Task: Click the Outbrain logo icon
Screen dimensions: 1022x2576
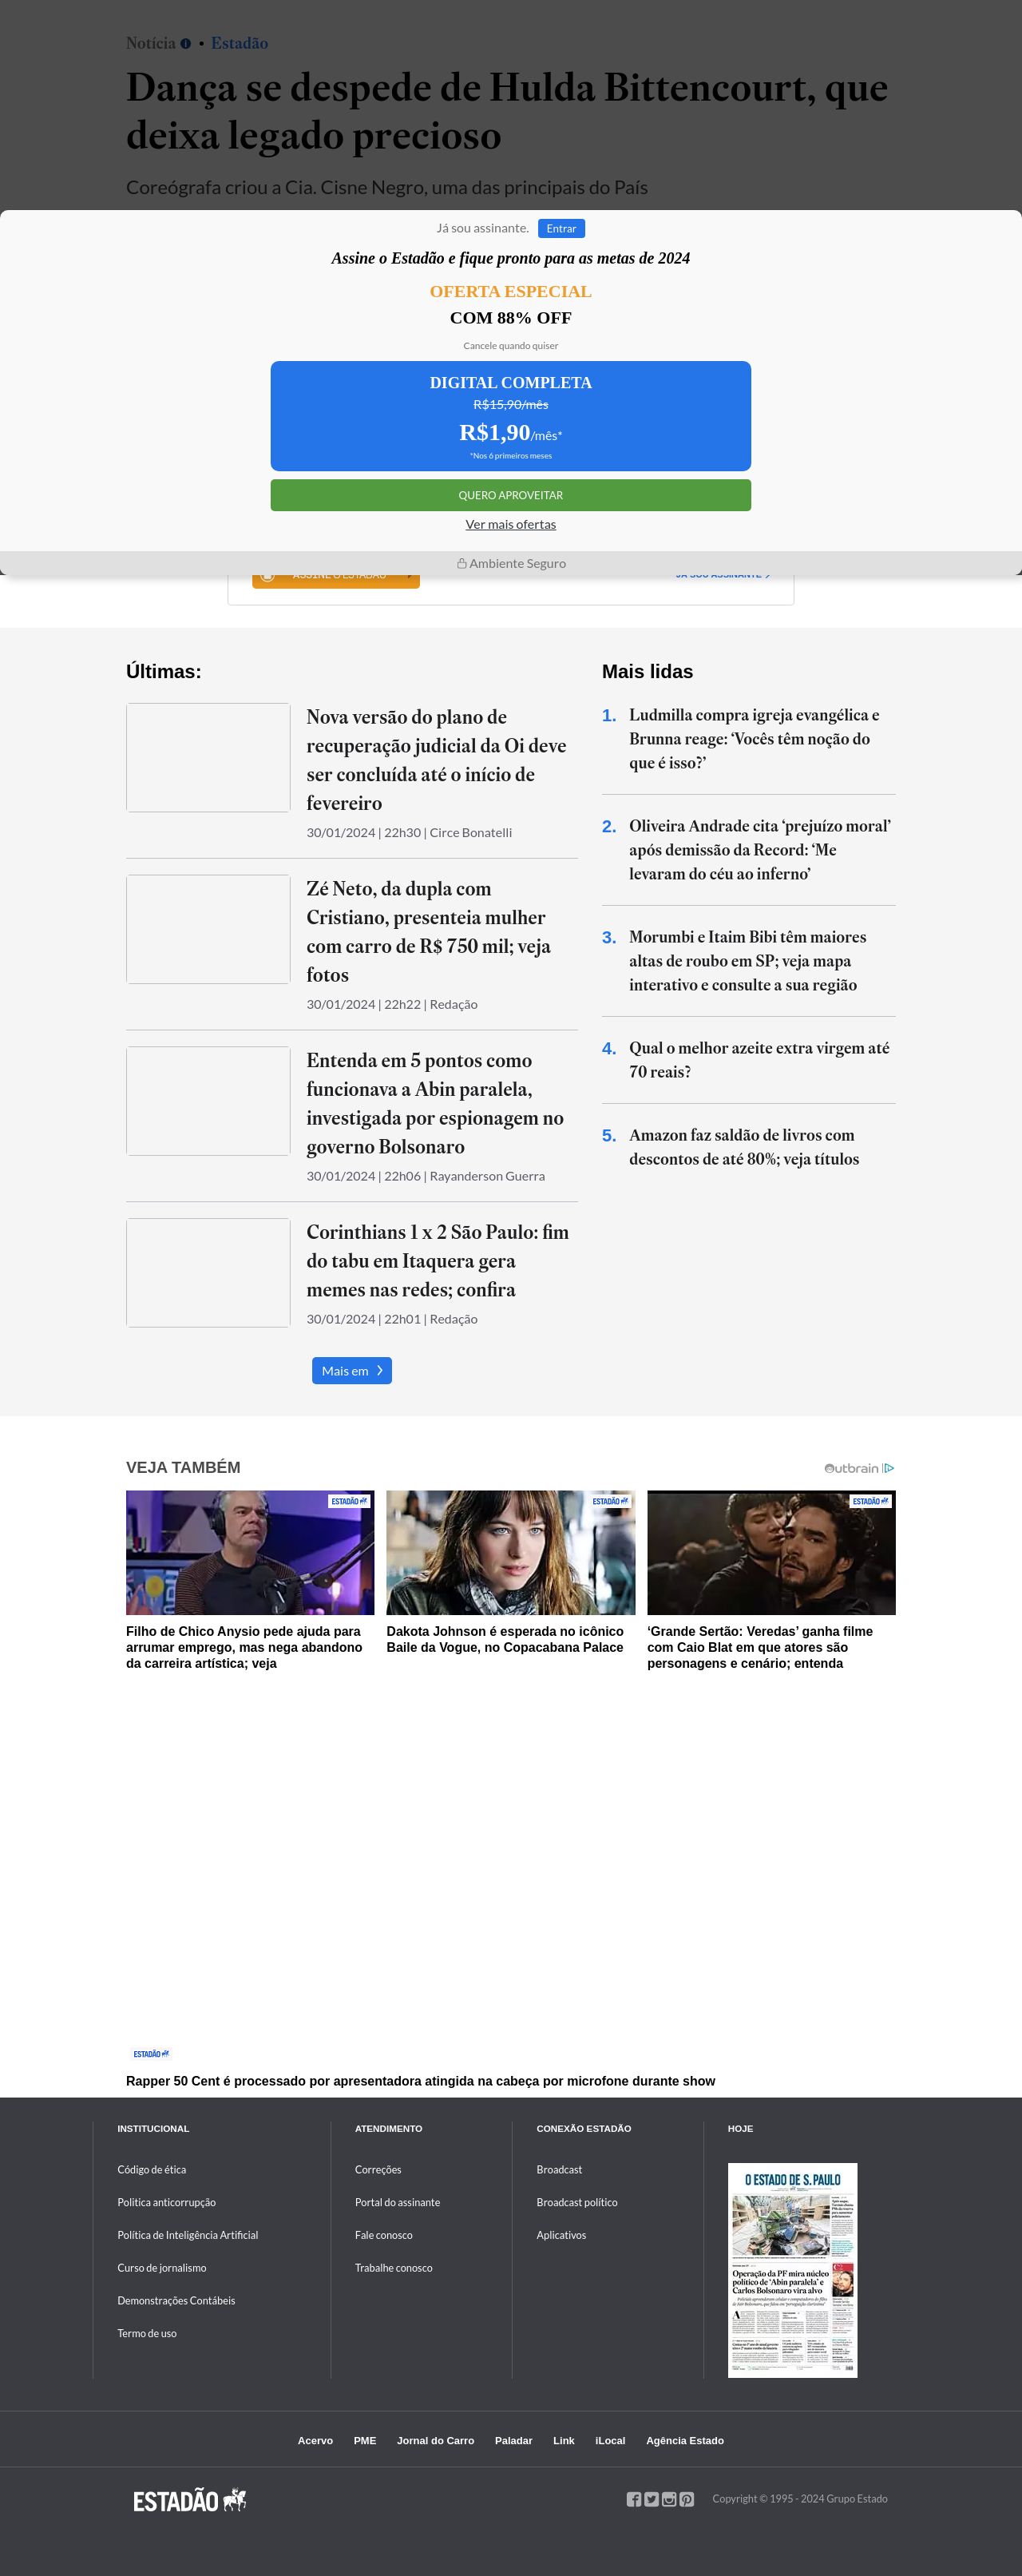Action: pos(858,1468)
